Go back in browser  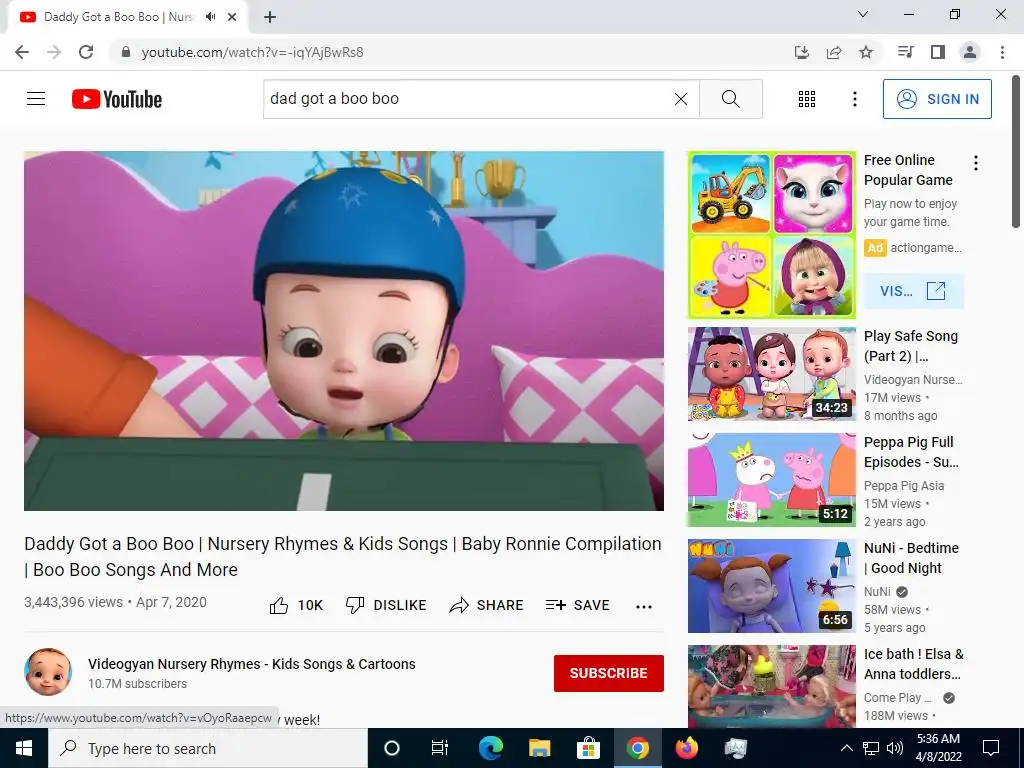click(x=22, y=52)
